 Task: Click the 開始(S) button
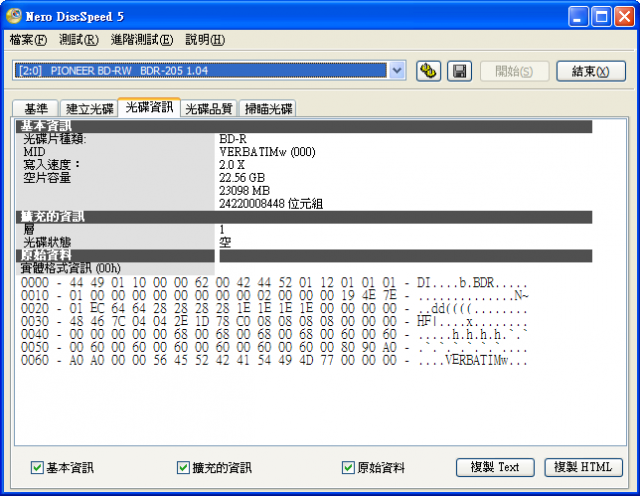click(x=514, y=71)
